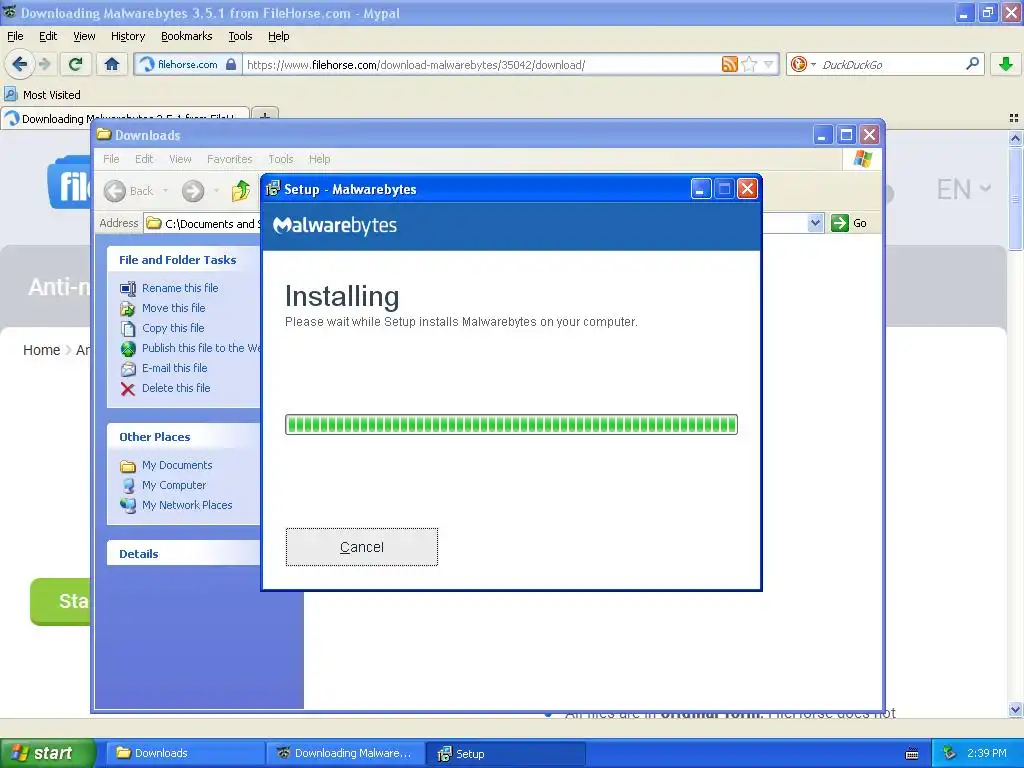Switch to Setup taskbar button
This screenshot has width=1024, height=768.
coord(505,753)
